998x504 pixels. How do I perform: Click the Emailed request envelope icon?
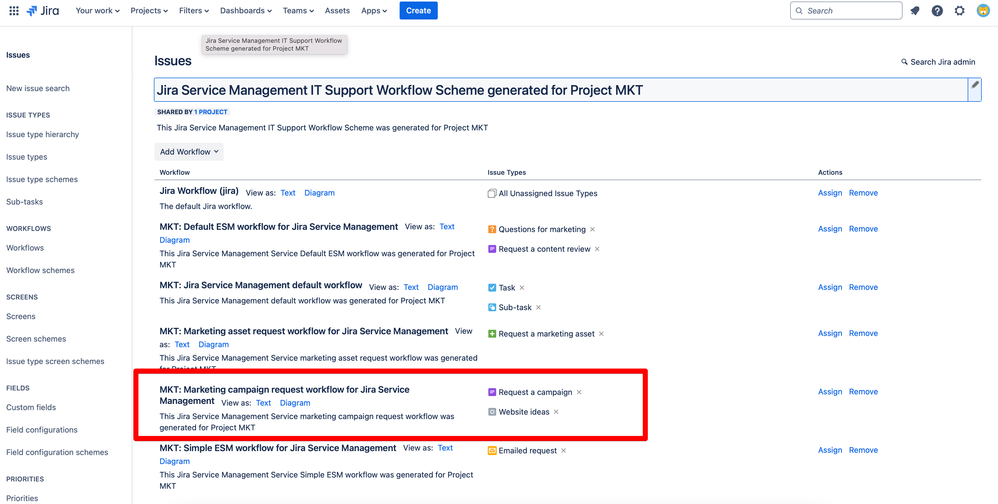click(x=492, y=451)
